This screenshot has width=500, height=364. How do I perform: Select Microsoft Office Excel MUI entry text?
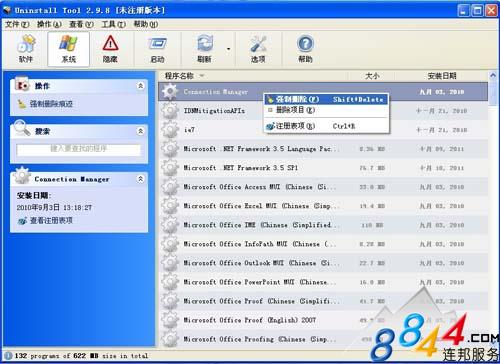pyautogui.click(x=262, y=206)
